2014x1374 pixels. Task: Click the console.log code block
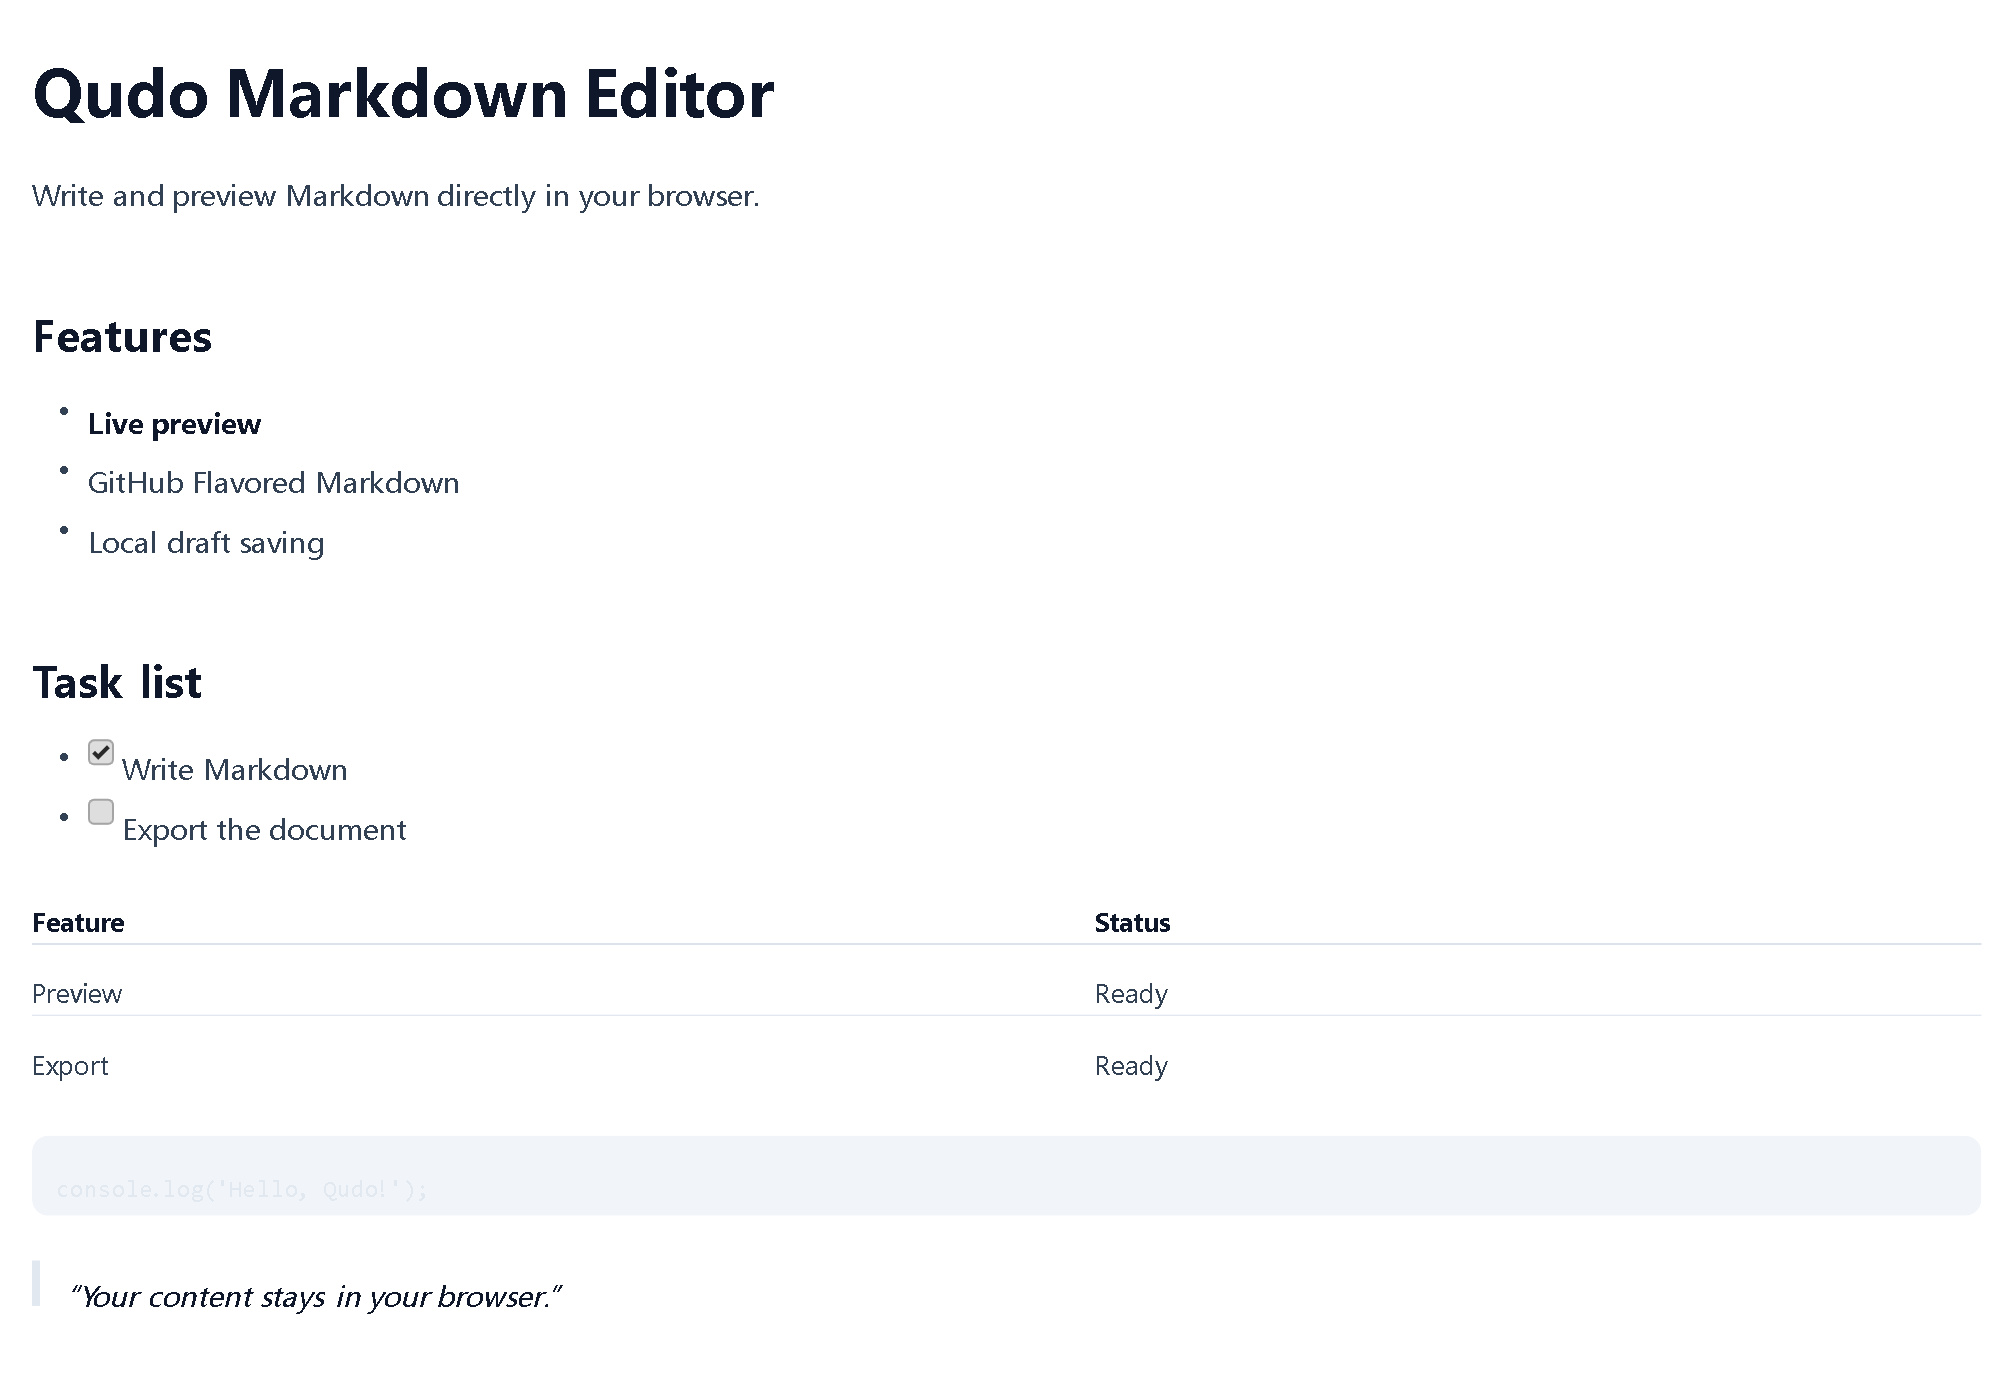[x=1006, y=1176]
